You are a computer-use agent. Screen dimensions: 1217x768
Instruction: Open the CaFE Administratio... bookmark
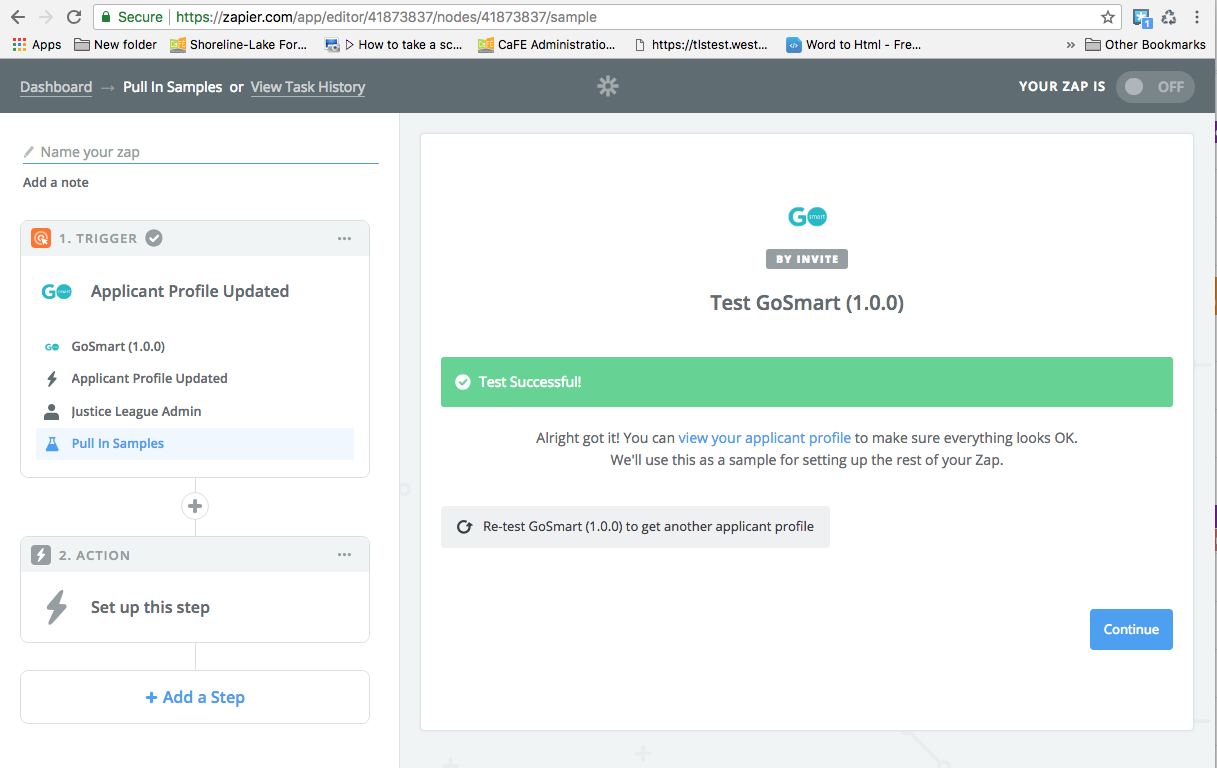[547, 44]
